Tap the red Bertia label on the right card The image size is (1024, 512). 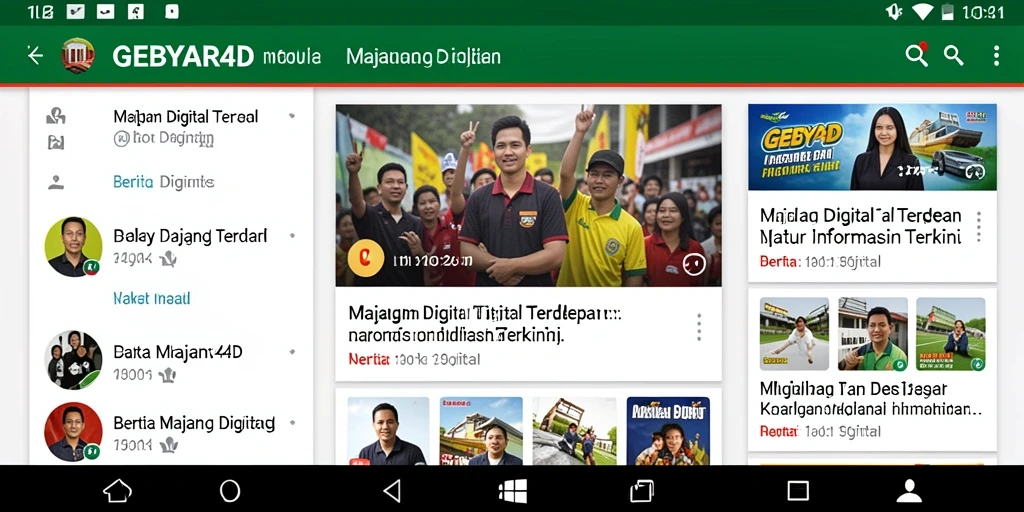click(x=780, y=262)
